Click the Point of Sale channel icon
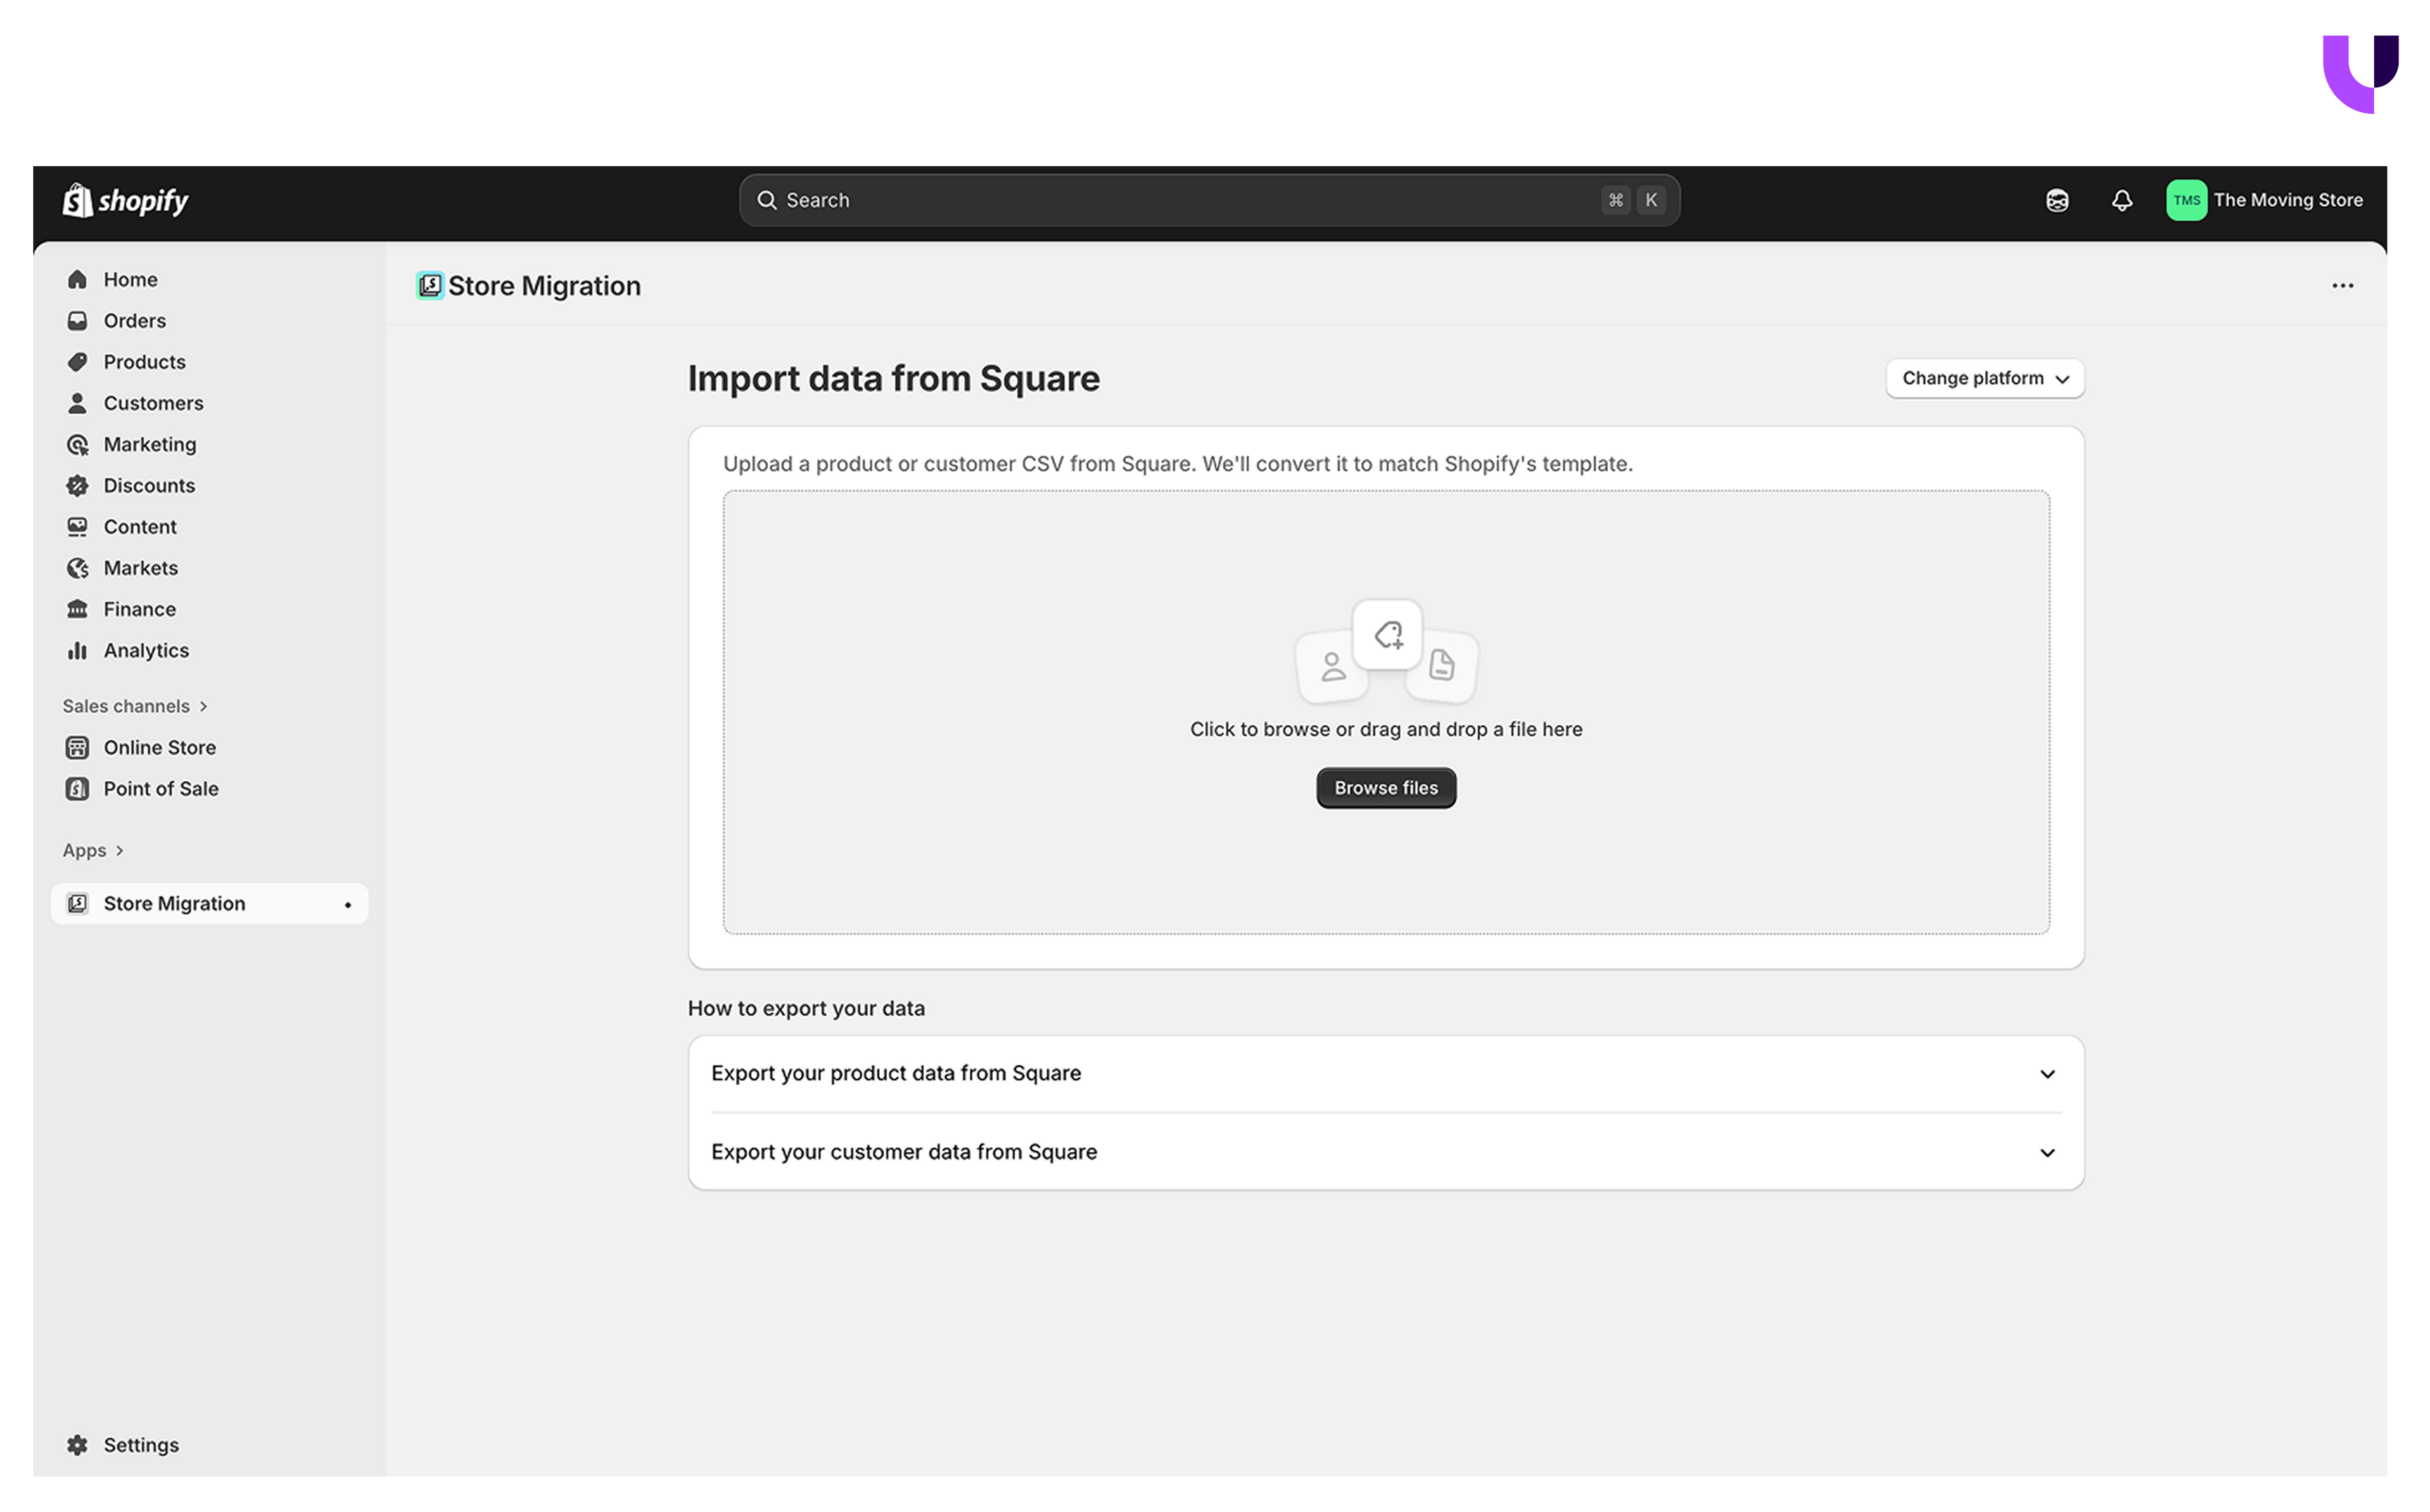Viewport: 2430px width, 1512px height. point(78,788)
